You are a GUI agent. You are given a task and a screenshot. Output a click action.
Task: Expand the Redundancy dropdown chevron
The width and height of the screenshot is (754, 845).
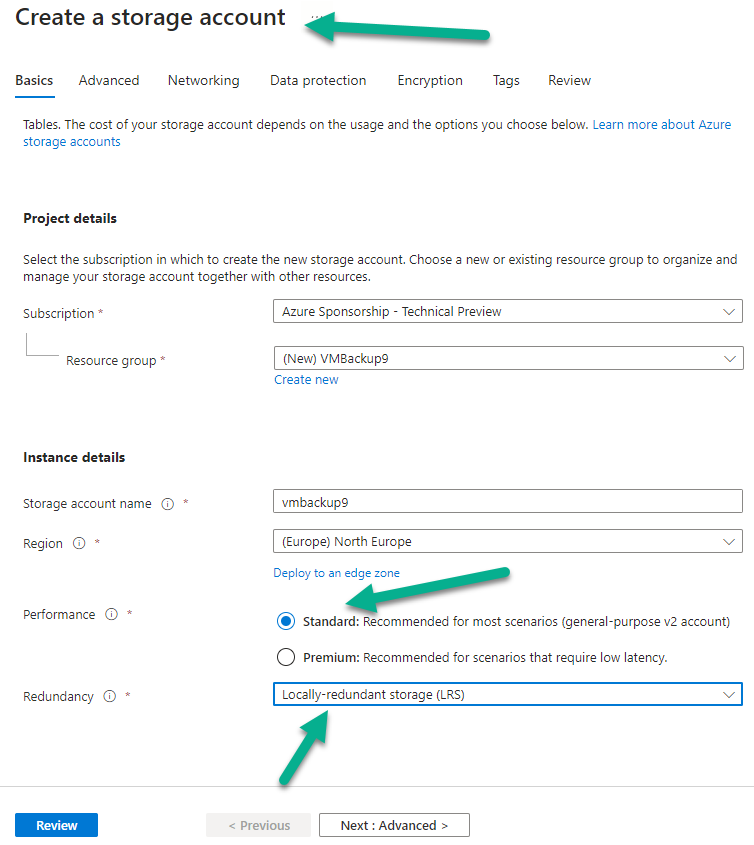729,695
